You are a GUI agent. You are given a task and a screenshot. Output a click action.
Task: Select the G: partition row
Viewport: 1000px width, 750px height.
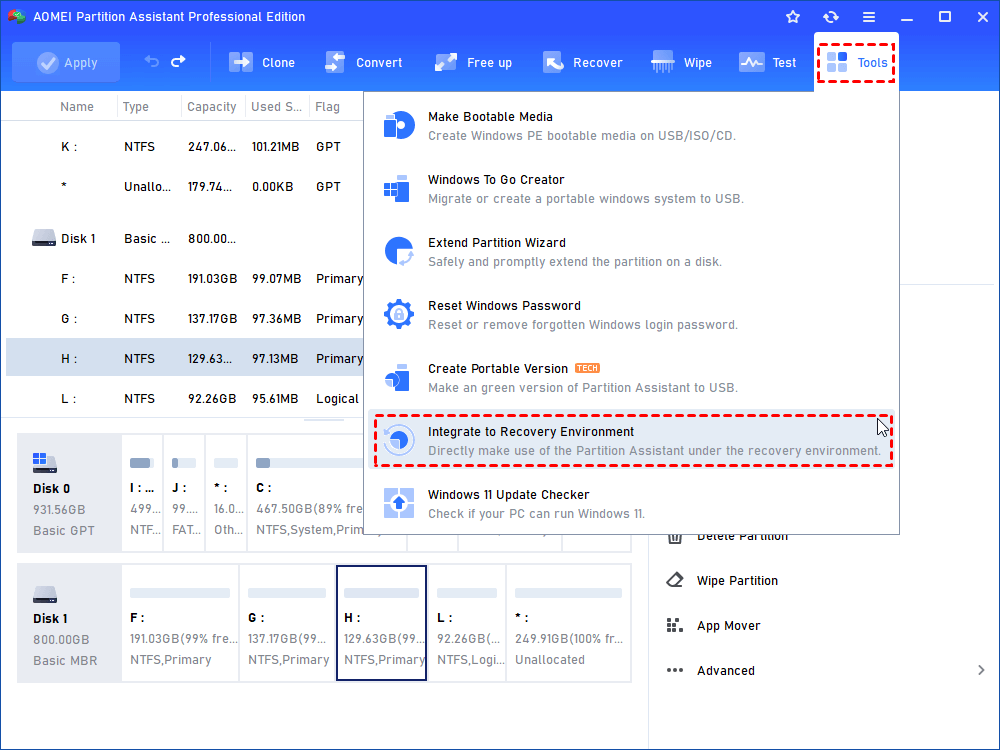tap(185, 318)
